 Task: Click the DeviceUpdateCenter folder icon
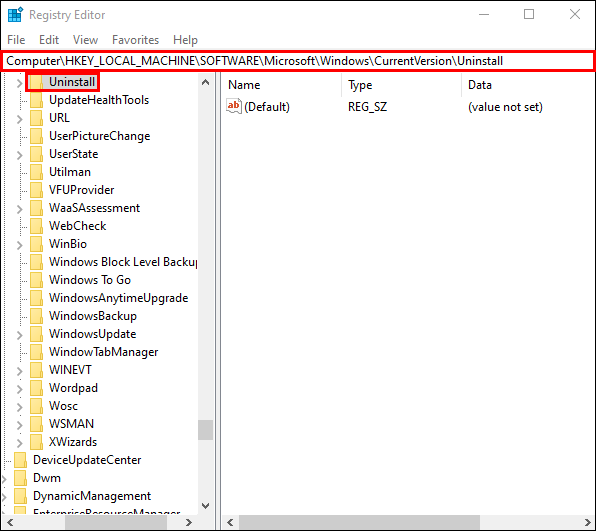point(21,460)
